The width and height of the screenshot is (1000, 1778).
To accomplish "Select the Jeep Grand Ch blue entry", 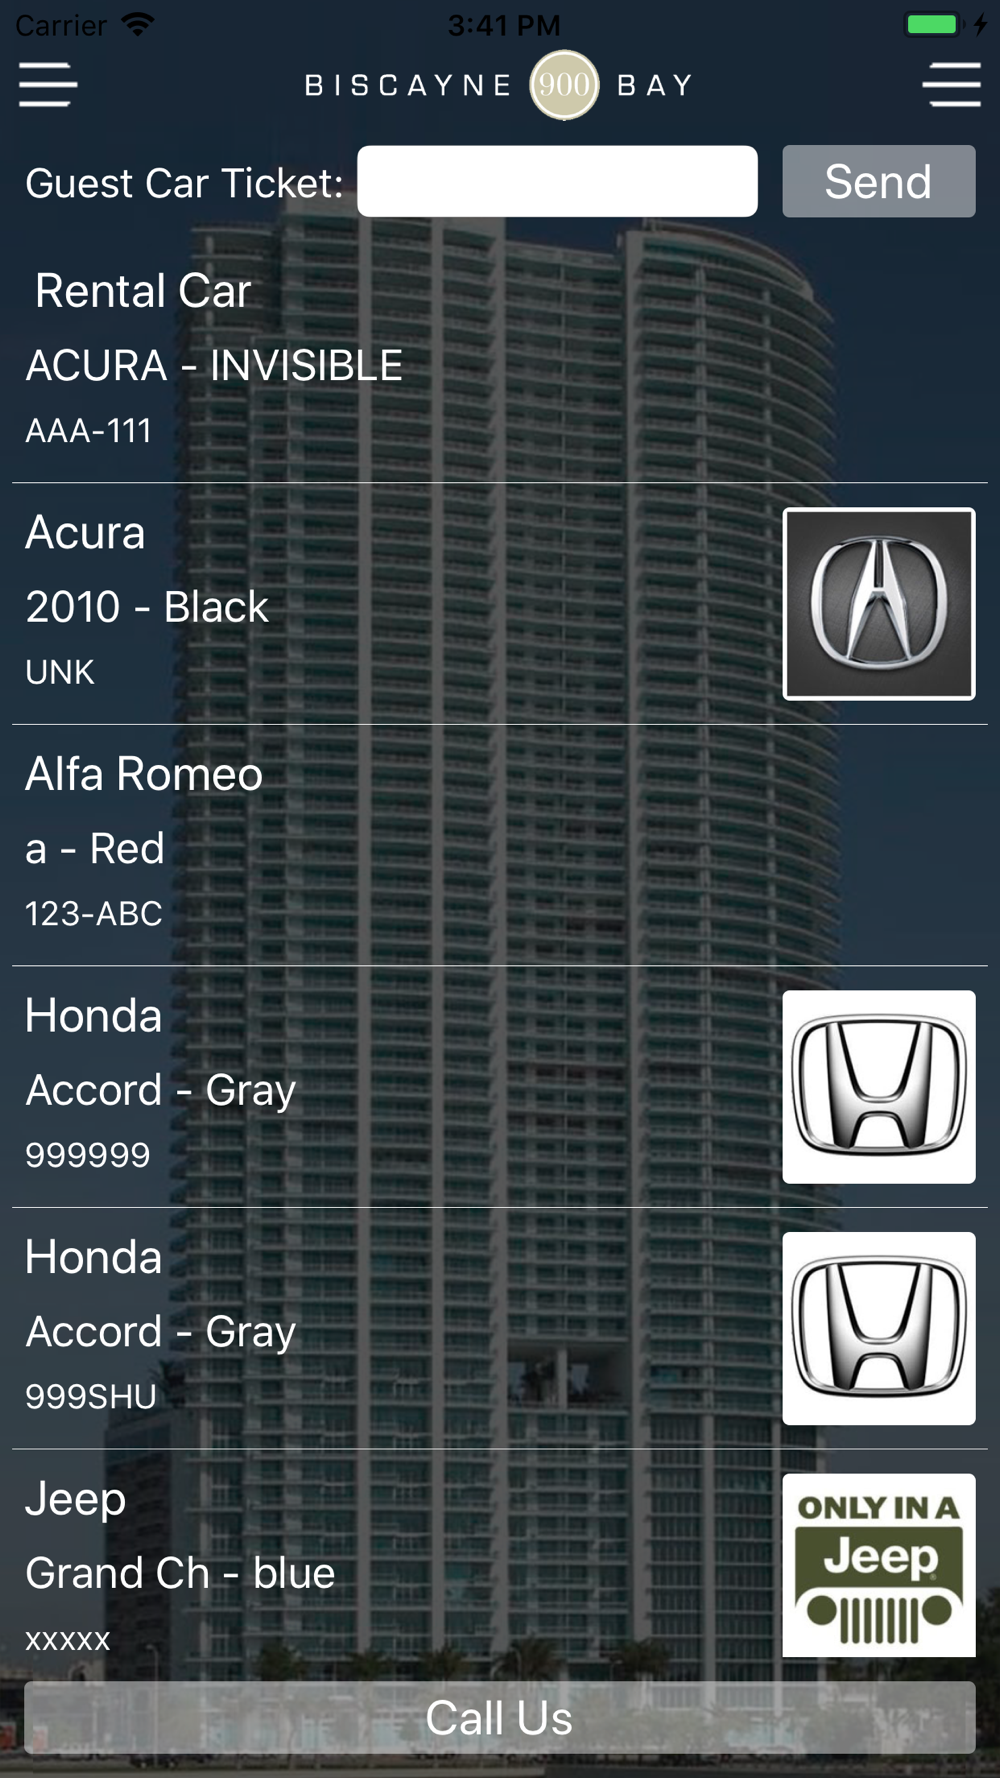I will (500, 1565).
